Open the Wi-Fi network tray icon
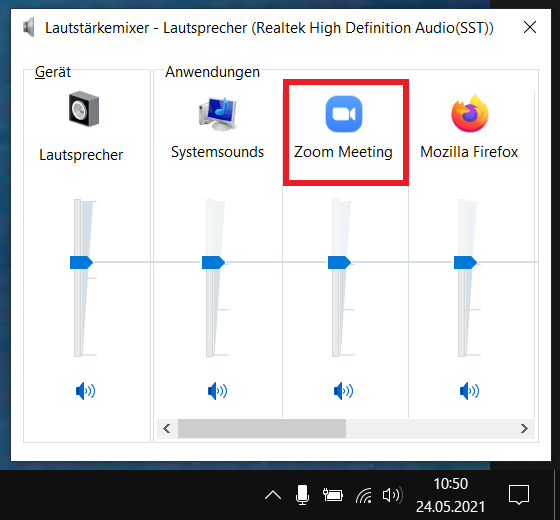The image size is (560, 520). [x=364, y=496]
